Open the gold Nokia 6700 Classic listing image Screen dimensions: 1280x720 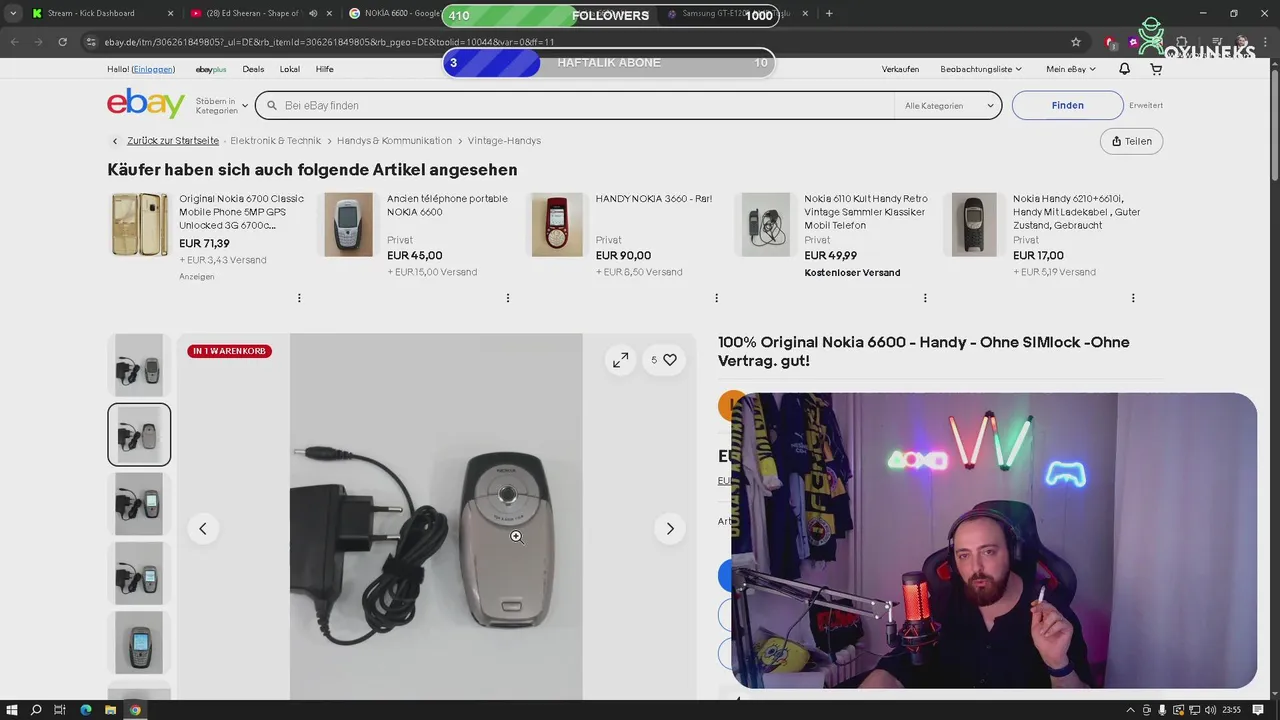(x=139, y=225)
